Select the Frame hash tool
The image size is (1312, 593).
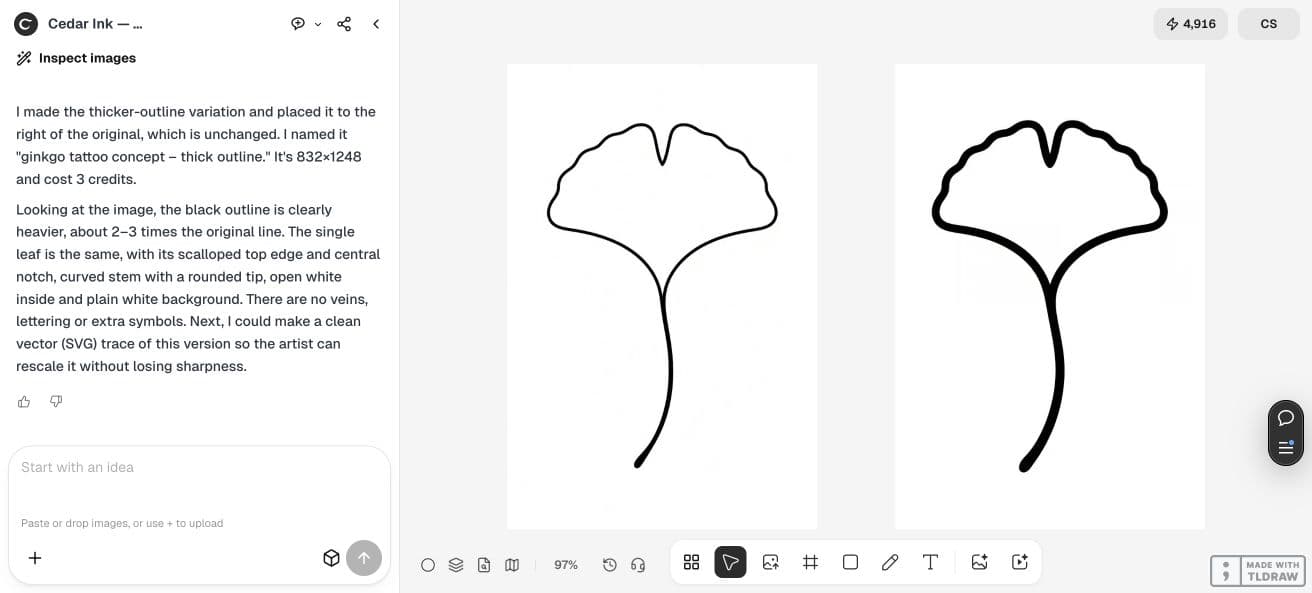(x=811, y=562)
